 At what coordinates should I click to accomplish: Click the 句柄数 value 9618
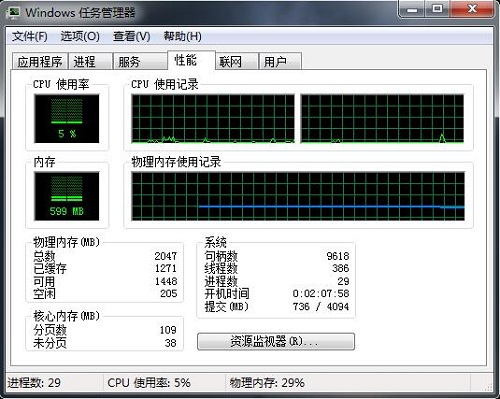[338, 256]
